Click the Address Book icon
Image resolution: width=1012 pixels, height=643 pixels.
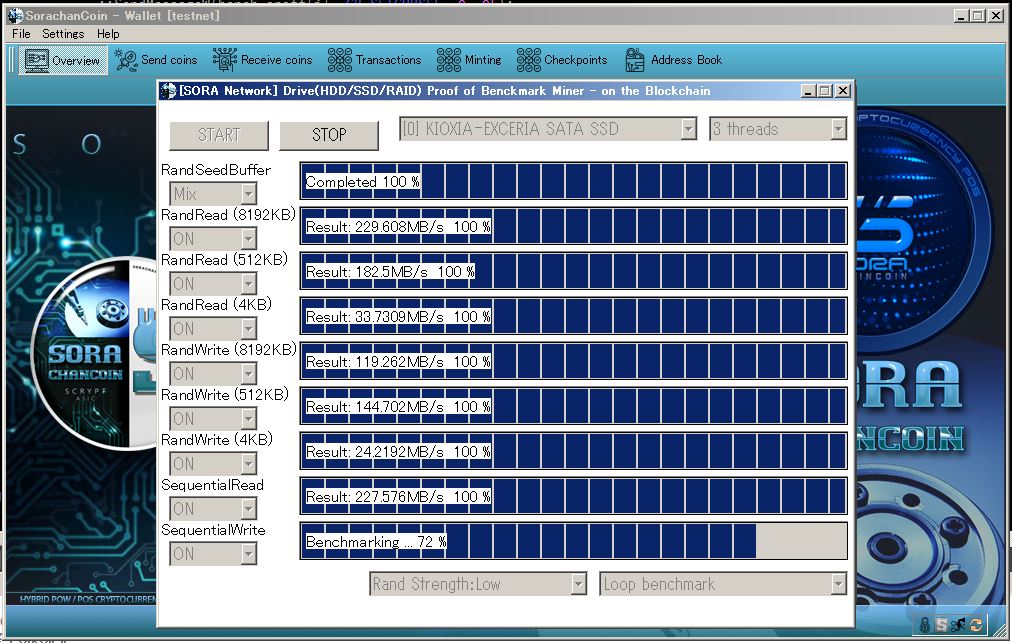635,60
